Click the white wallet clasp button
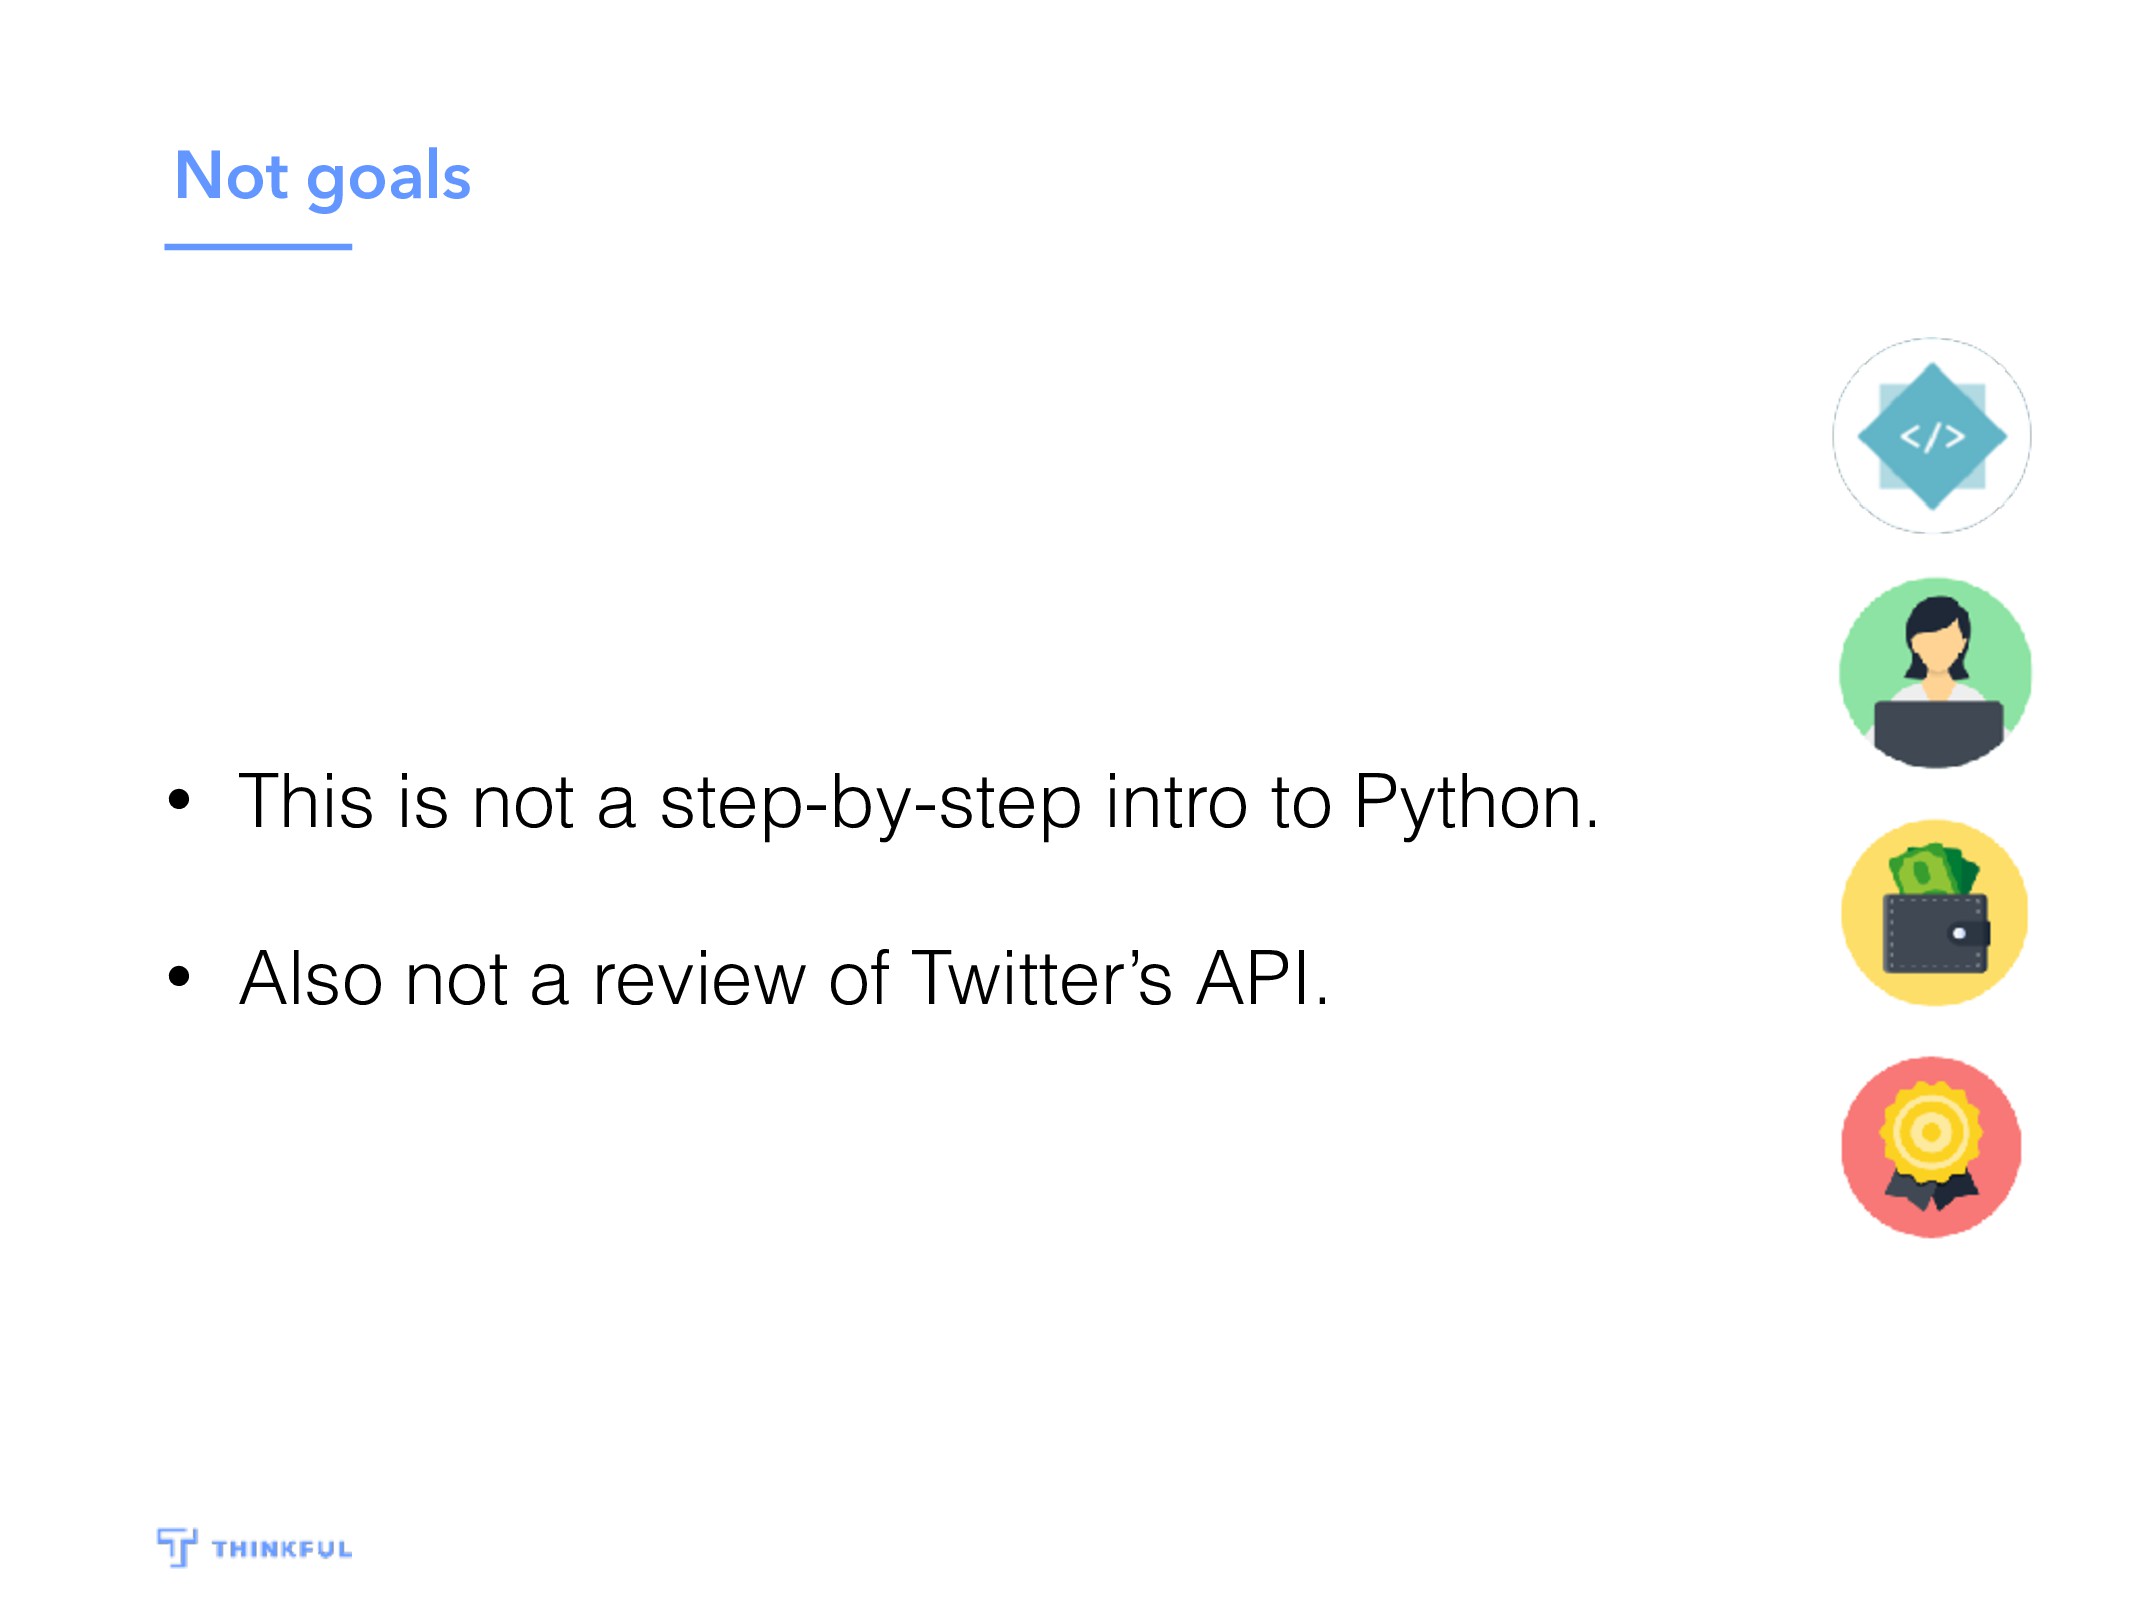 (1959, 933)
